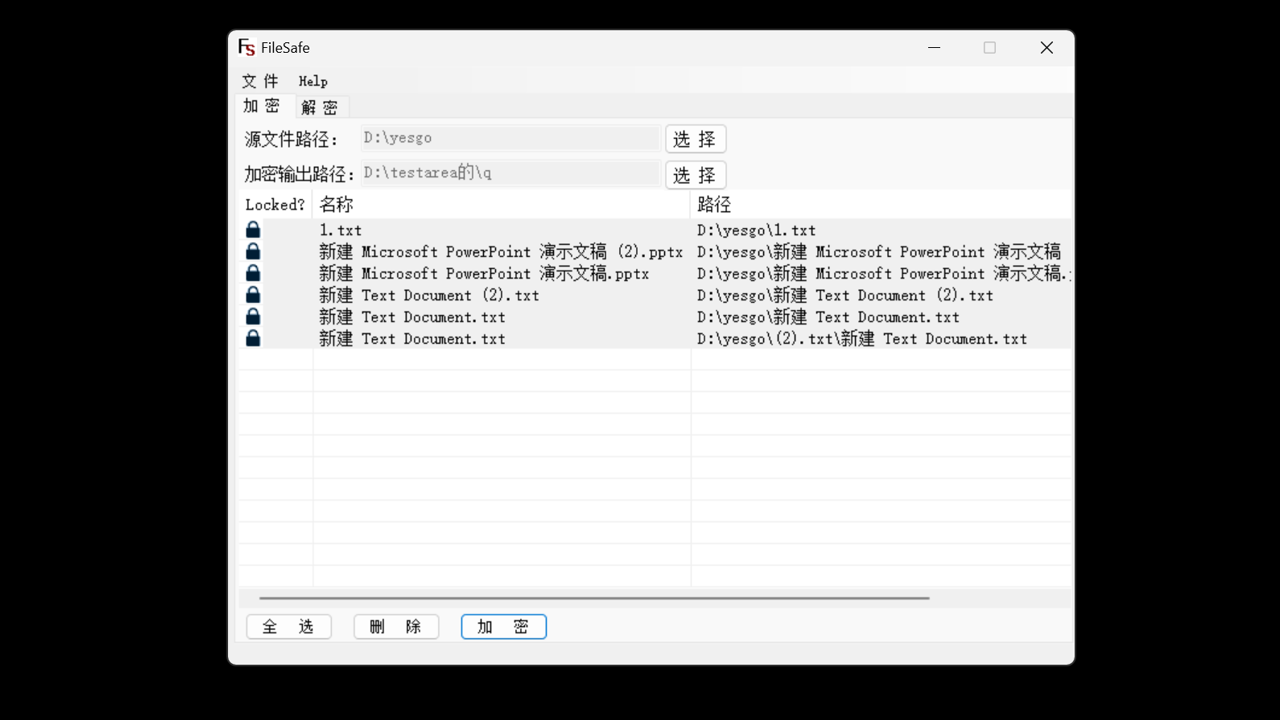The width and height of the screenshot is (1280, 720).
Task: Select the 1.txt file name
Action: click(x=340, y=230)
